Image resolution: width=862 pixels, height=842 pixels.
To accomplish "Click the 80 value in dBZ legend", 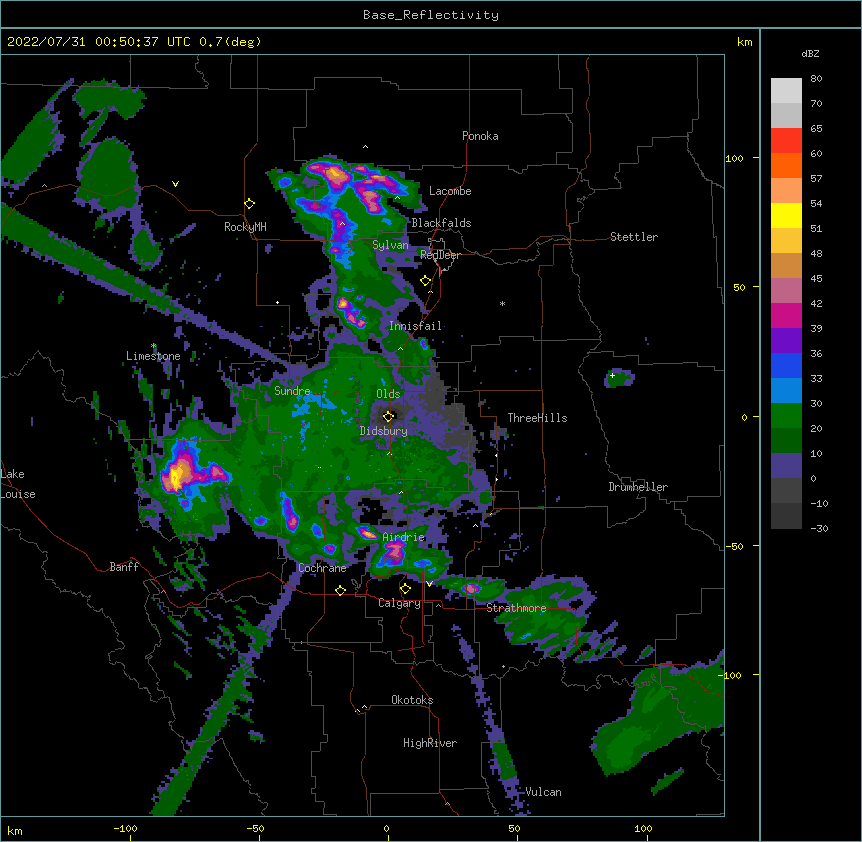I will (x=816, y=79).
